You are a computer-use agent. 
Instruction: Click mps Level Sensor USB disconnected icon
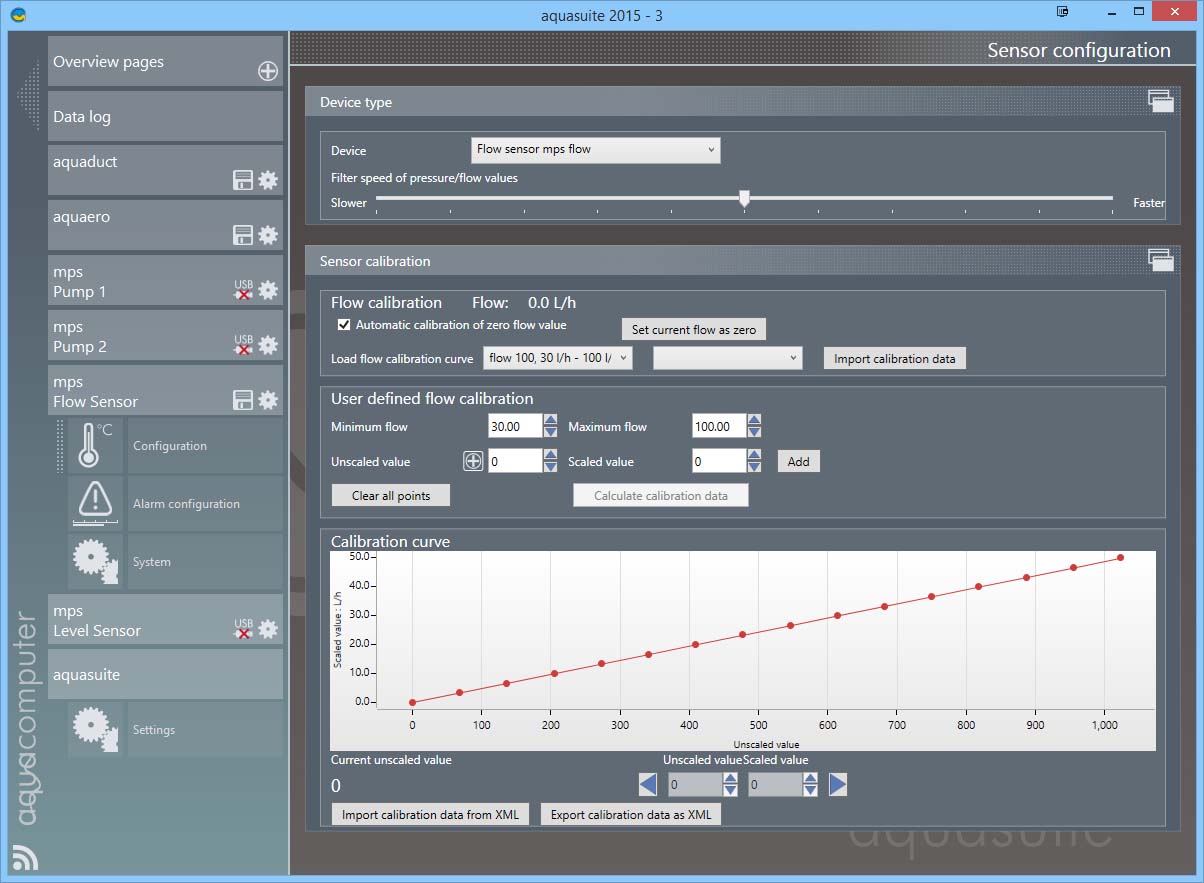pyautogui.click(x=243, y=629)
